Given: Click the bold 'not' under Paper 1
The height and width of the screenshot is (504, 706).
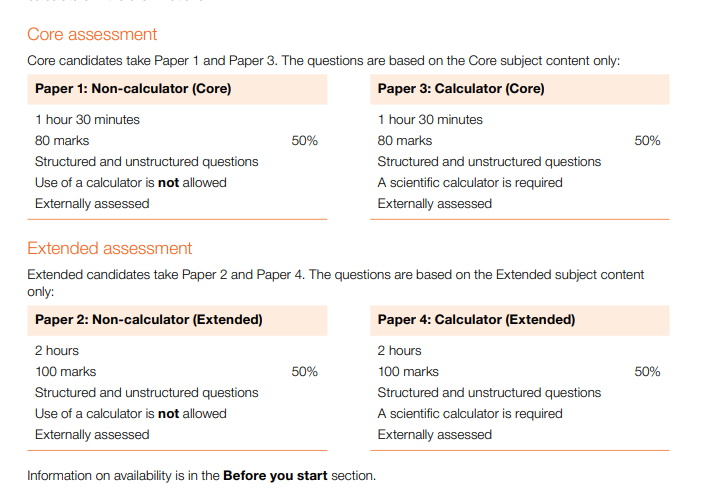Looking at the screenshot, I should coord(168,183).
